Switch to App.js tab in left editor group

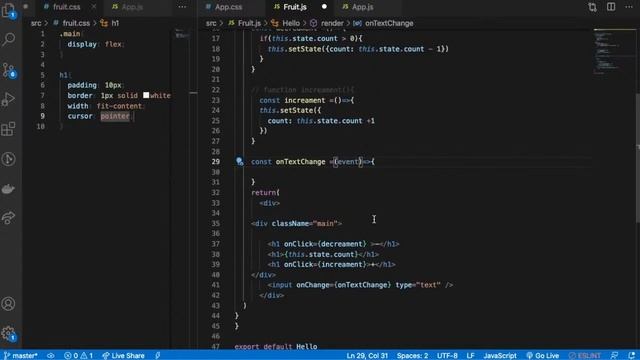point(132,7)
